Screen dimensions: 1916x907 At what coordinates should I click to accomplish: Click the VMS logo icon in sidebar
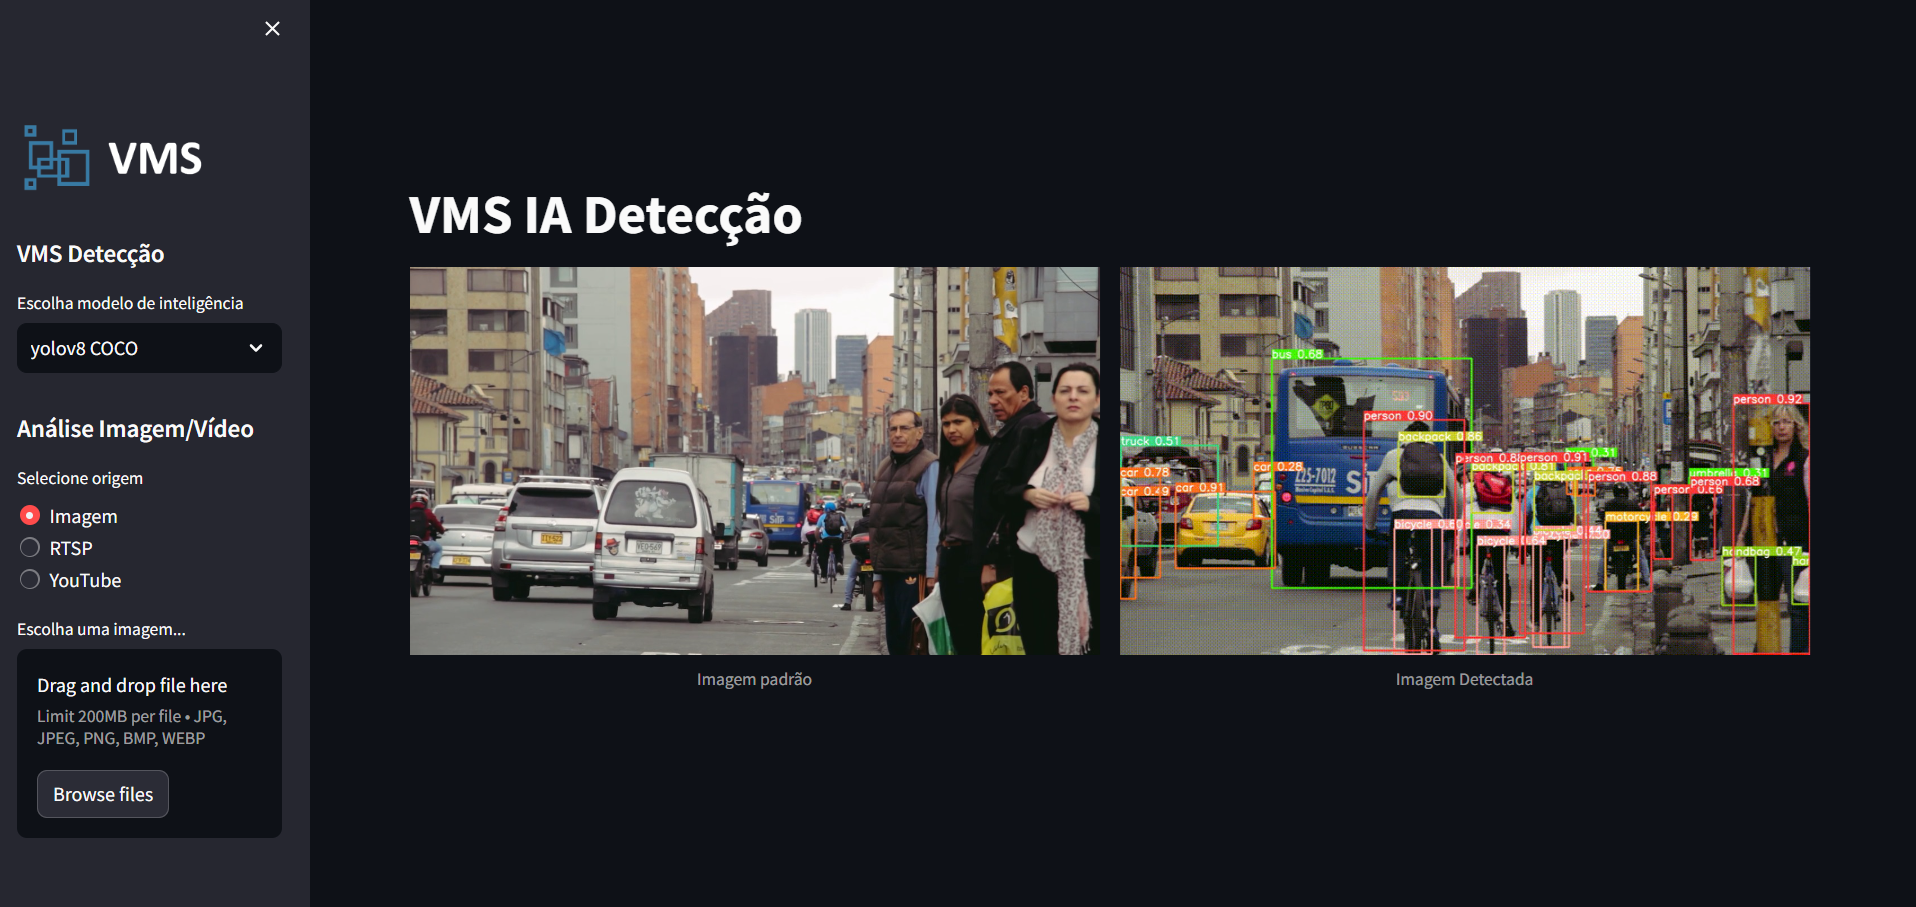[x=57, y=158]
